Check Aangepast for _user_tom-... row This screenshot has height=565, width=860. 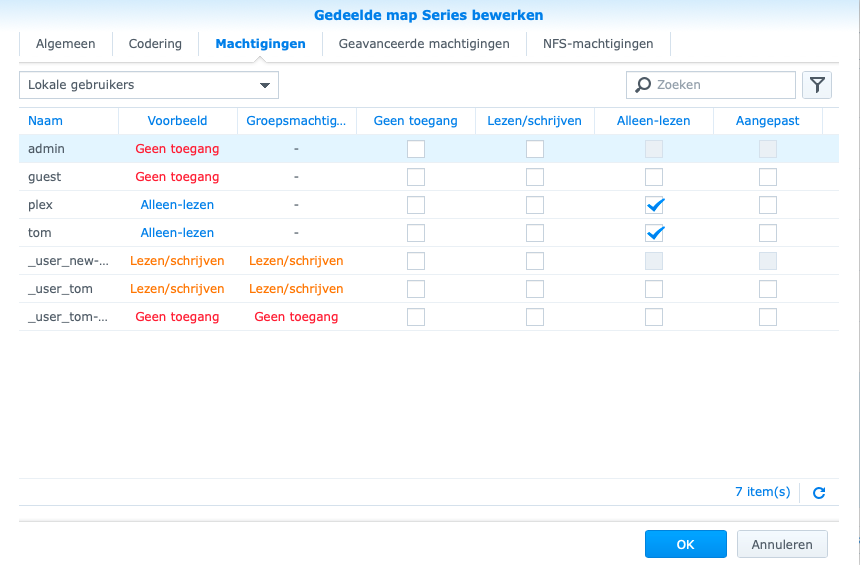[x=768, y=317]
